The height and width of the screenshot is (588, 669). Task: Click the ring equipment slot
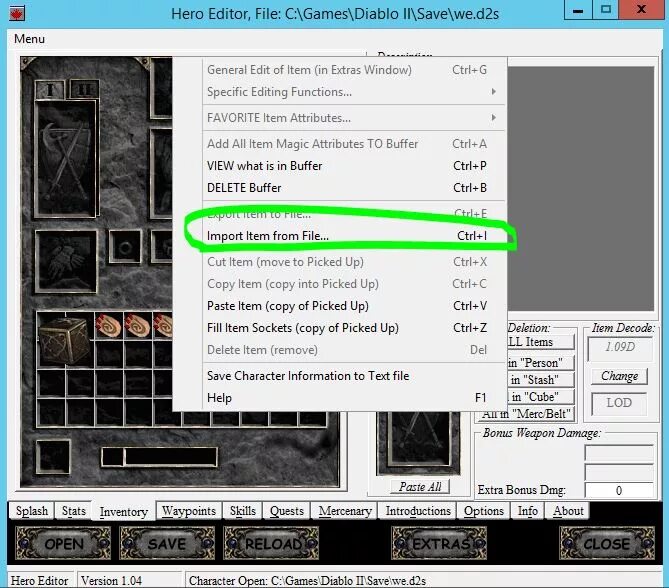125,246
